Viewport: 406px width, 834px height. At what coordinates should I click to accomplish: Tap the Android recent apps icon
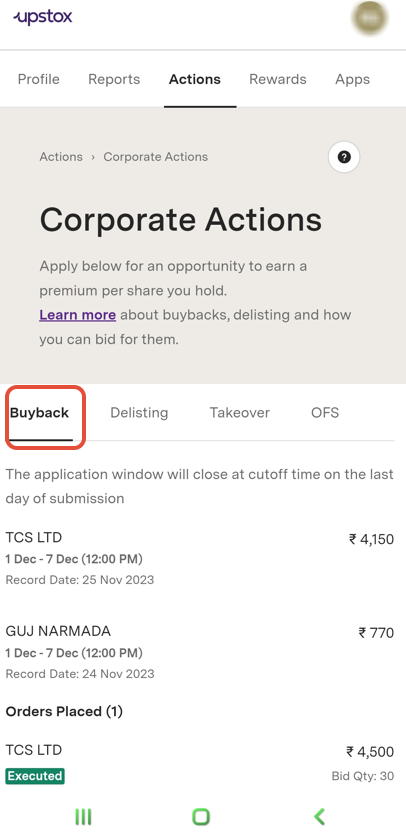tap(83, 816)
